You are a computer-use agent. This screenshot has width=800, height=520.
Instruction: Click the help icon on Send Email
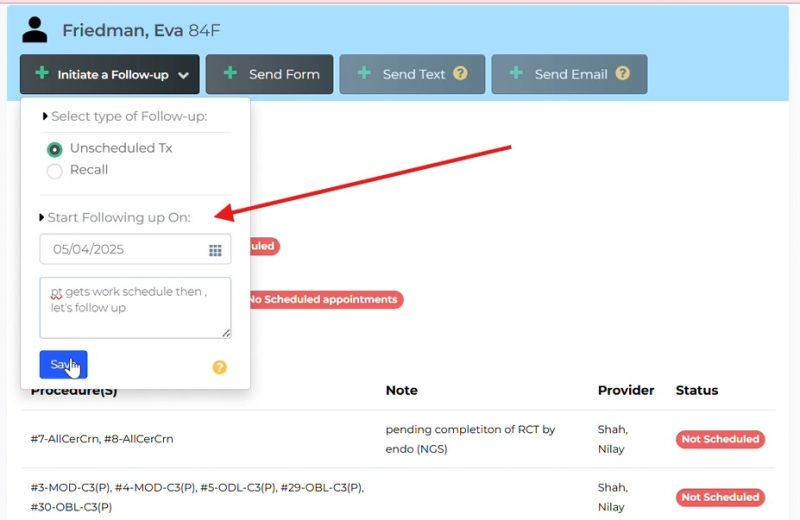(x=622, y=74)
